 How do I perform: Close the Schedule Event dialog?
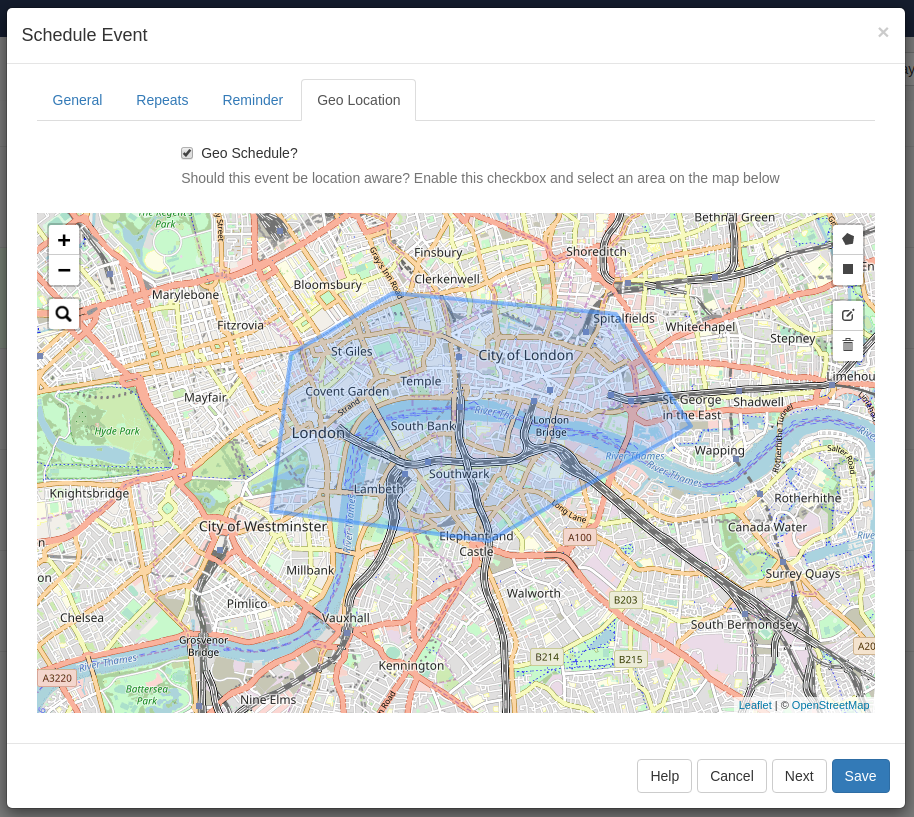point(883,33)
